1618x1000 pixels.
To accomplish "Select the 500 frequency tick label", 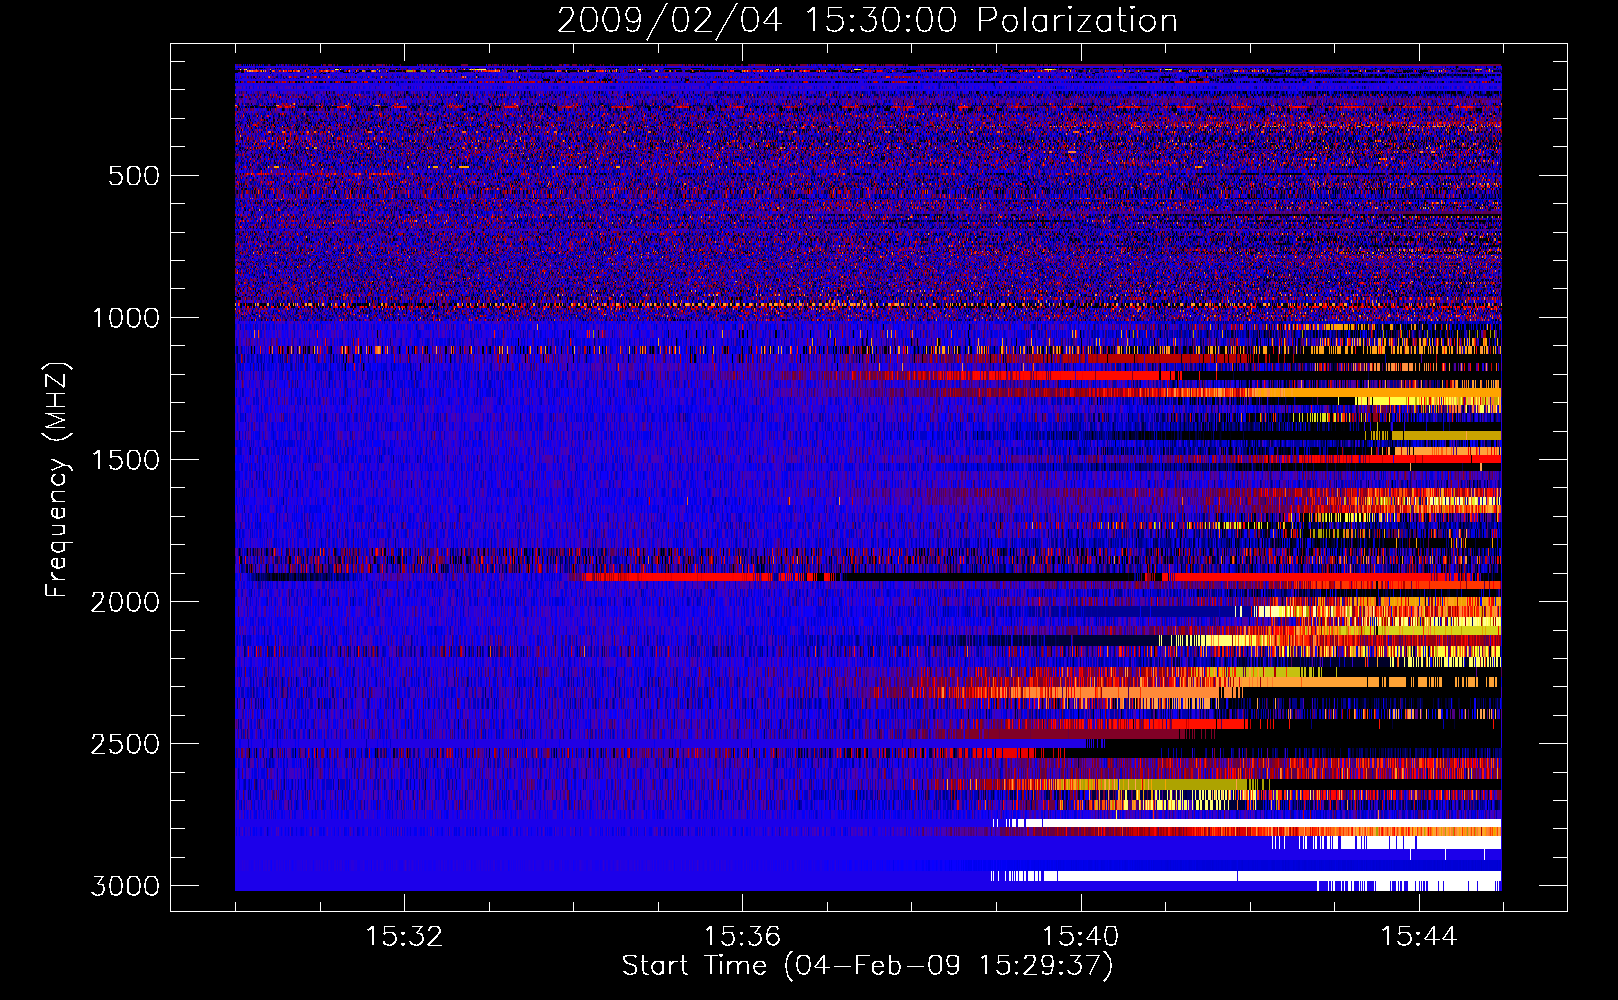I will click(133, 176).
